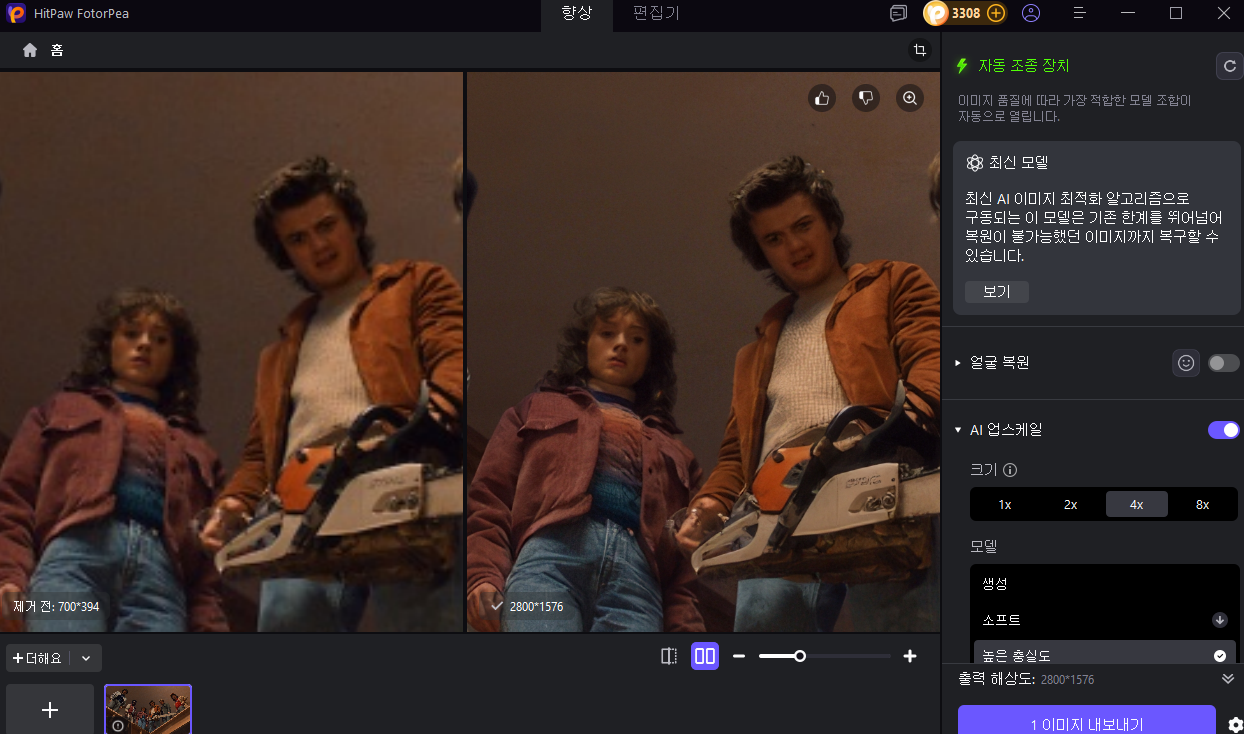1244x734 pixels.
Task: Click the HitPaw FotorPea logo icon
Action: tap(16, 14)
